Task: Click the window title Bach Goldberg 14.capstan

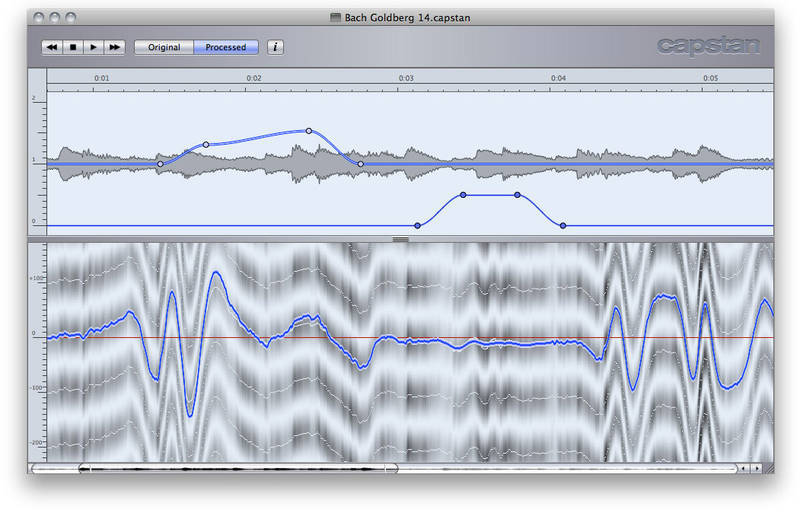Action: click(406, 17)
